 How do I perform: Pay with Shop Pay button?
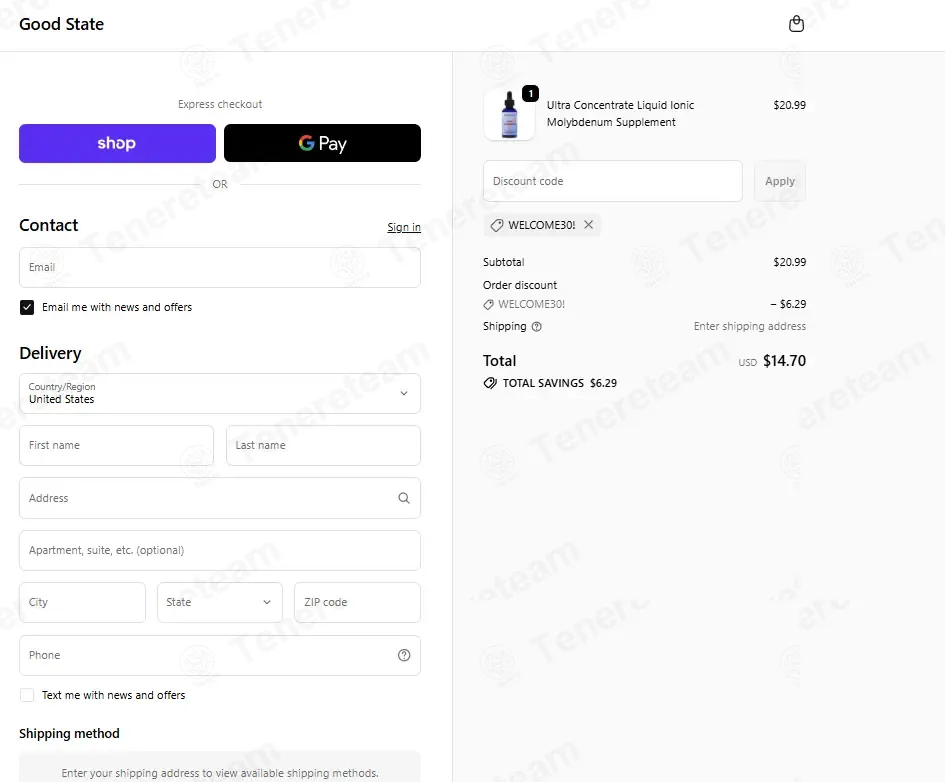click(x=118, y=143)
